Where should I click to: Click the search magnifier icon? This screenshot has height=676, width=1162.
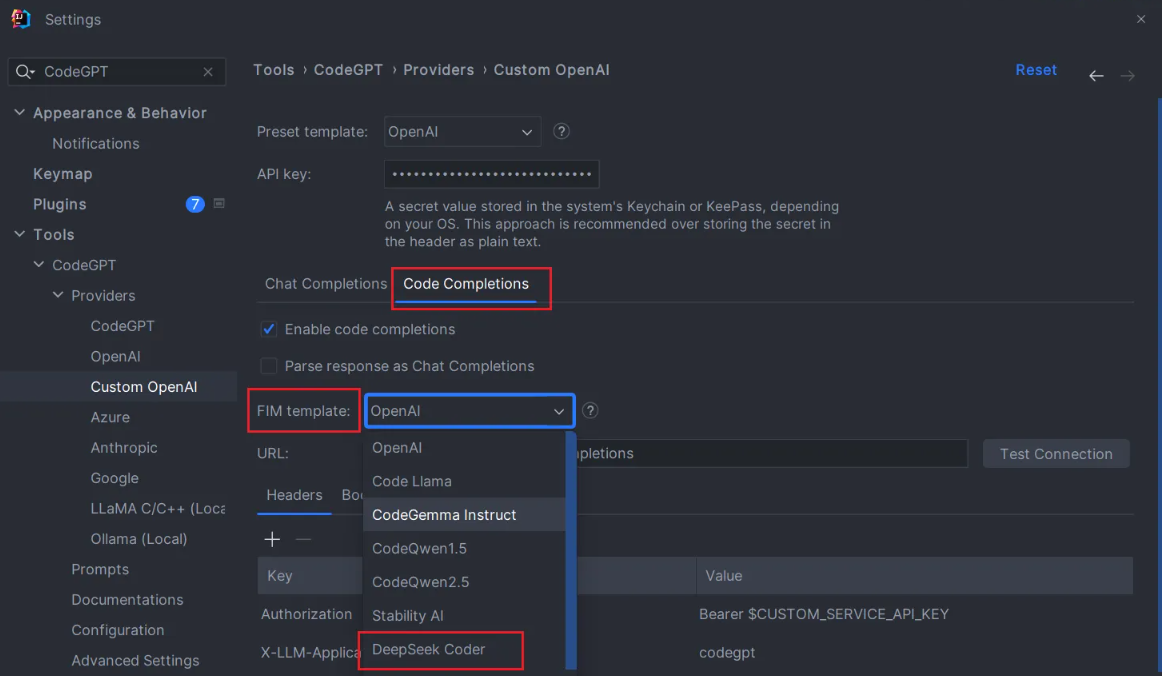[24, 72]
